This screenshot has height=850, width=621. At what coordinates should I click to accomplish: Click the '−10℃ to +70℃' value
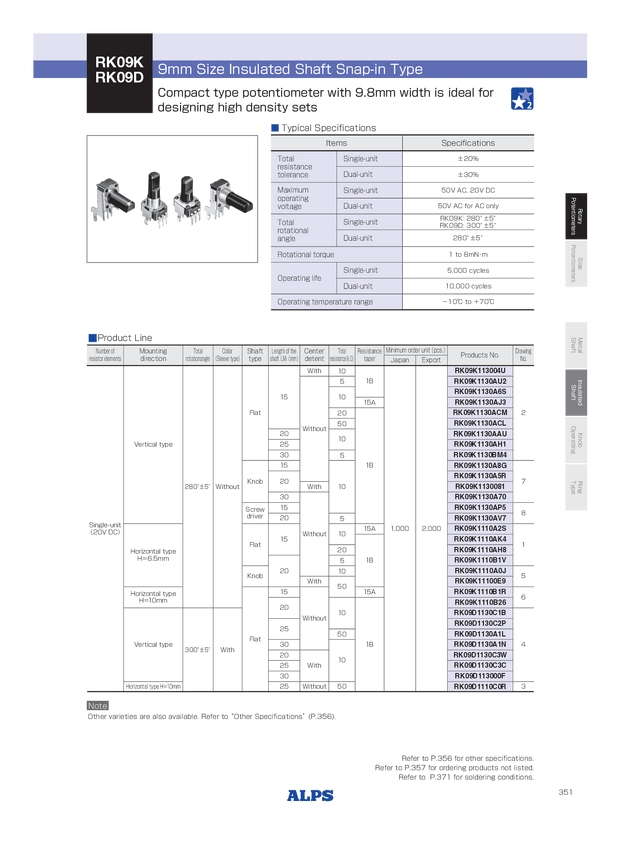coord(468,302)
